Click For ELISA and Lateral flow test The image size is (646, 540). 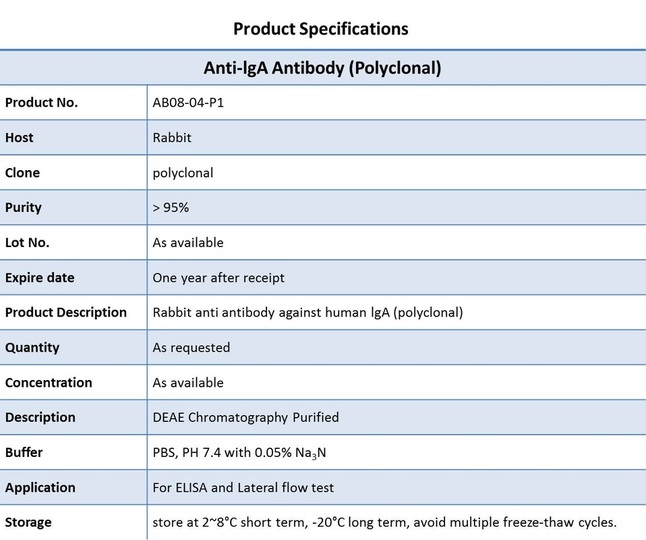pyautogui.click(x=243, y=488)
